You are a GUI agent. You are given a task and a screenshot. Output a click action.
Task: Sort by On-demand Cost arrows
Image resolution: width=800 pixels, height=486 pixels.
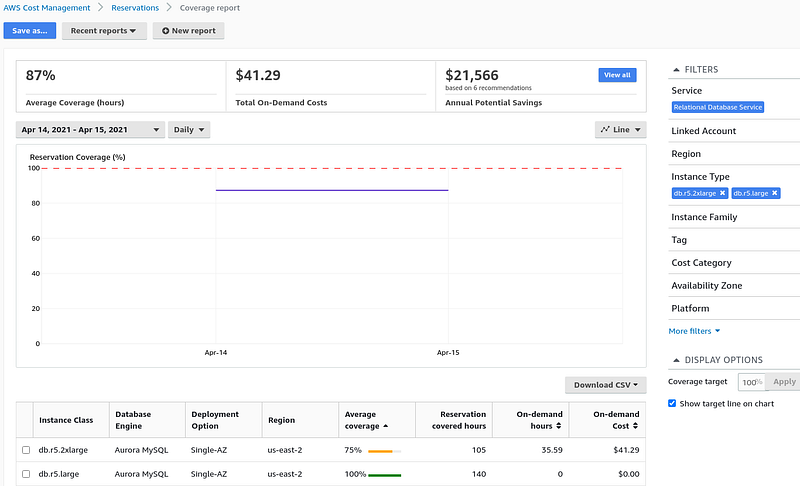(635, 426)
